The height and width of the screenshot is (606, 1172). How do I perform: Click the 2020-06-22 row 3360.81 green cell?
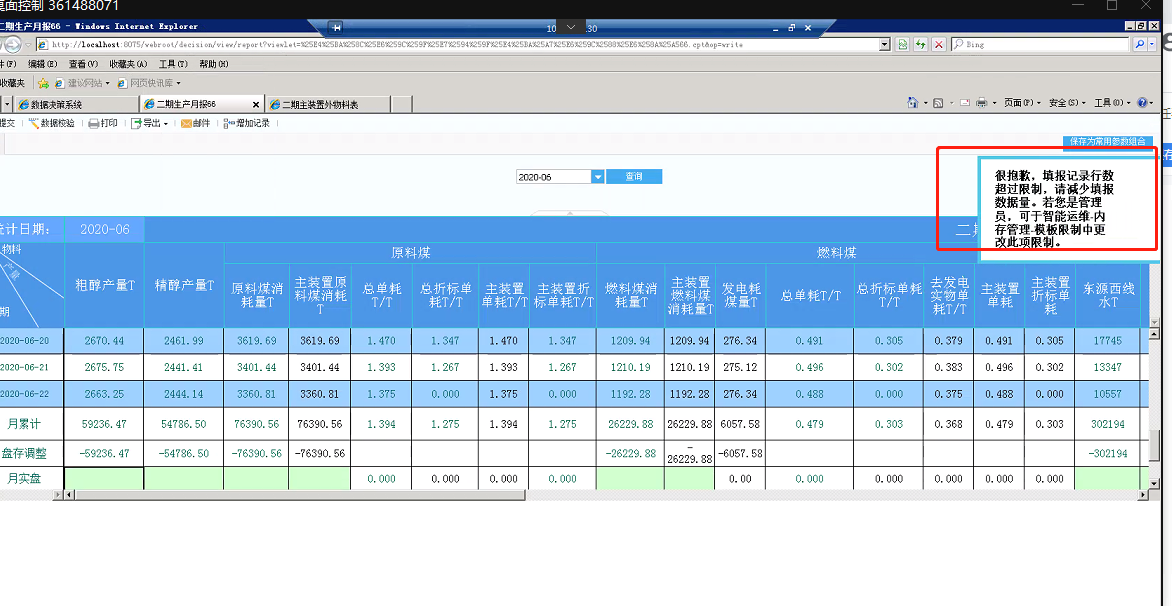tap(256, 394)
